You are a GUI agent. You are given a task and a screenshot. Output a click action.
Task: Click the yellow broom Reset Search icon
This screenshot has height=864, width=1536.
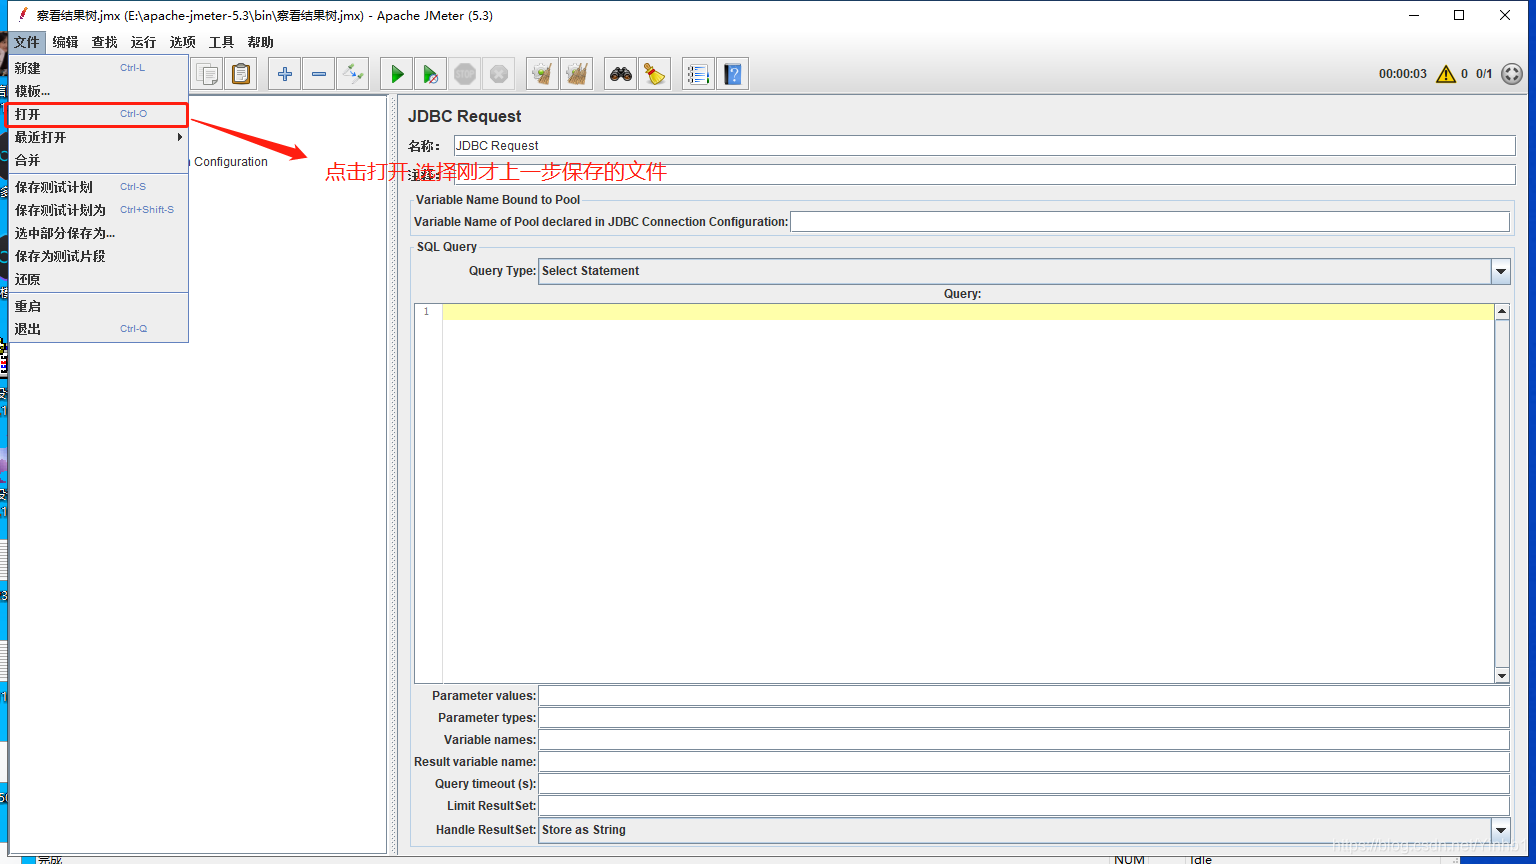pos(655,74)
